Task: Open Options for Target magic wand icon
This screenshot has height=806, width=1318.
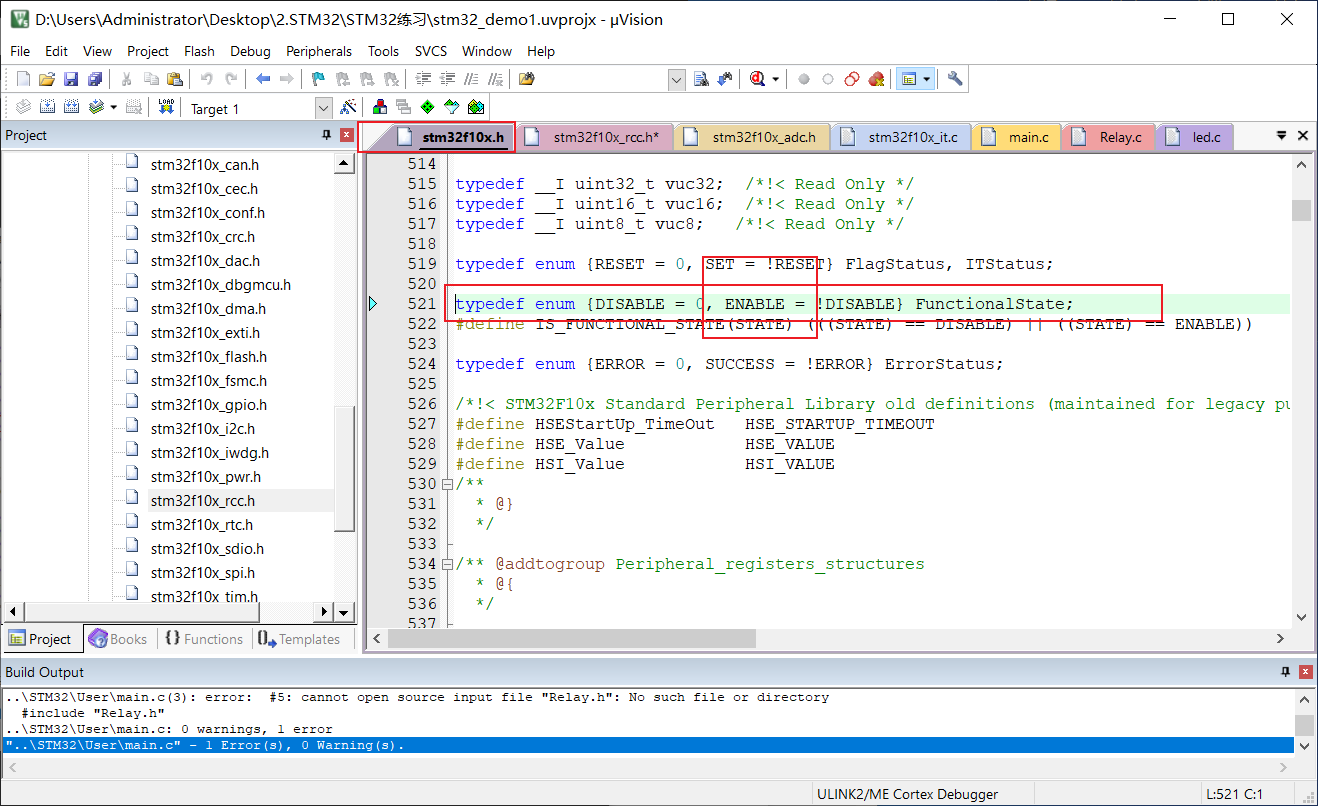Action: pos(348,107)
